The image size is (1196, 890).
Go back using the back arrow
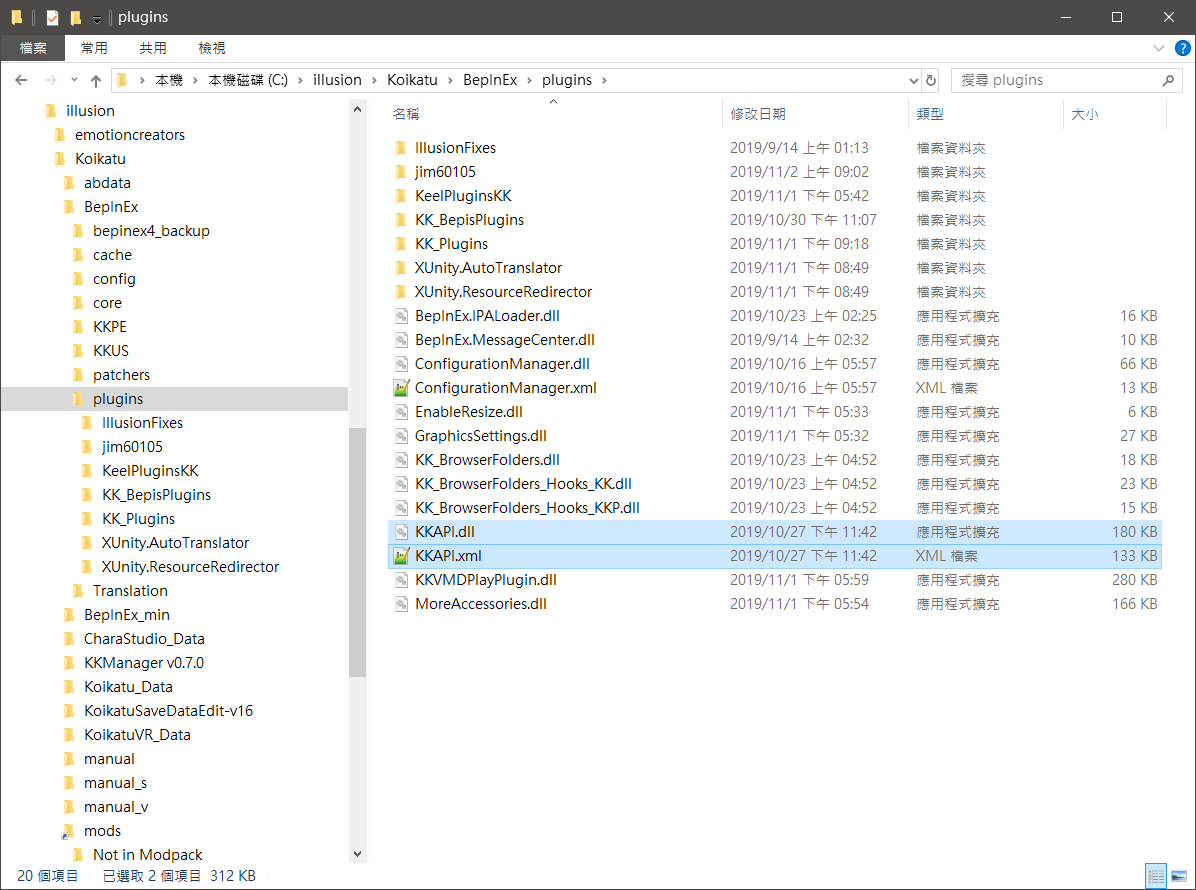tap(21, 80)
